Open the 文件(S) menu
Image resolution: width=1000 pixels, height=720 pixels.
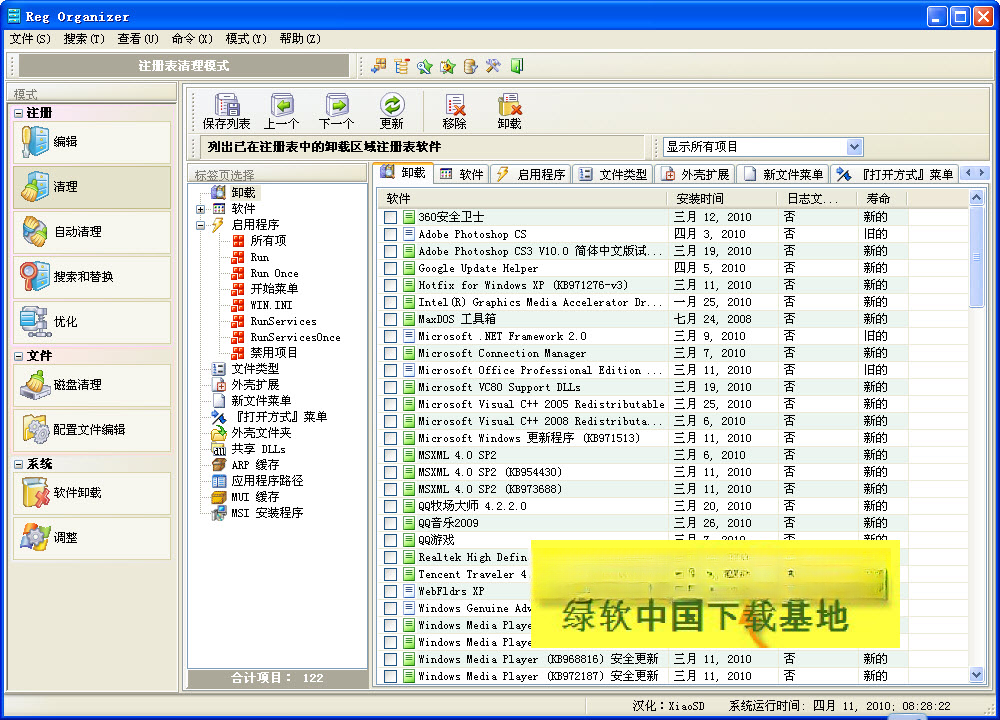tap(30, 39)
